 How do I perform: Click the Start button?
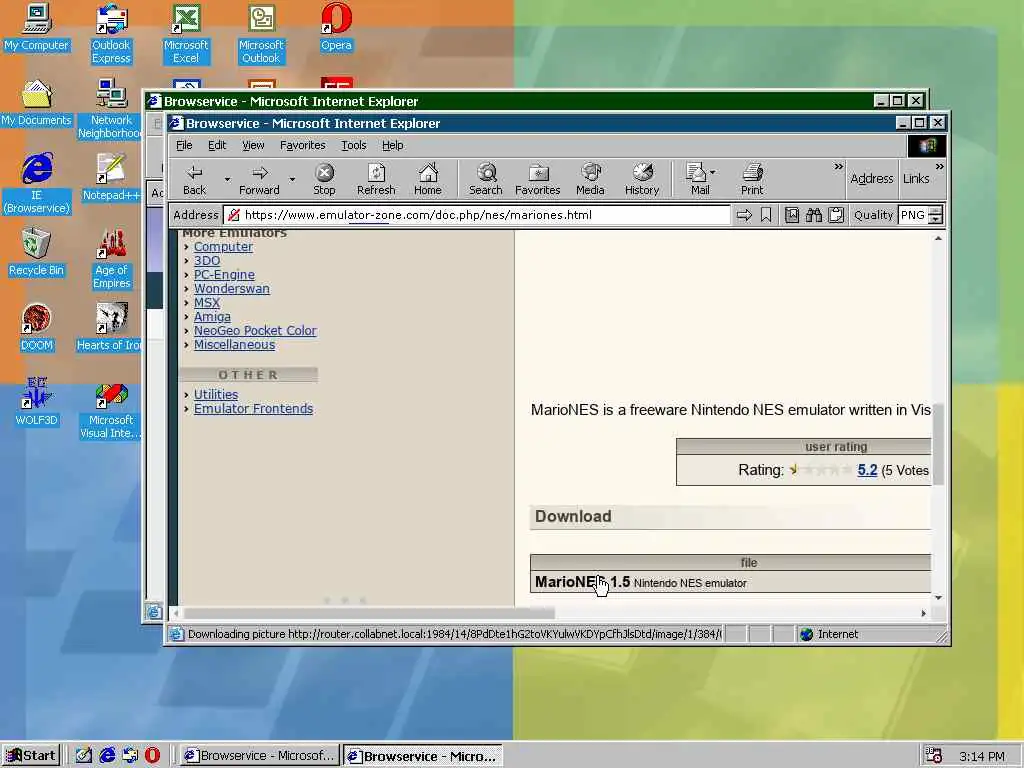click(x=31, y=756)
